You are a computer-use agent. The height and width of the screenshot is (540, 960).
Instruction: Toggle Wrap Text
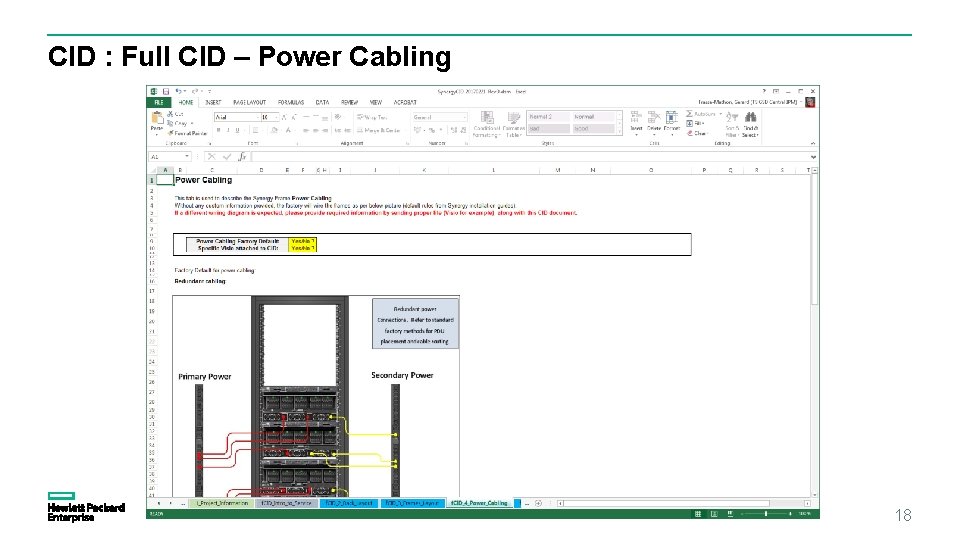(x=372, y=117)
